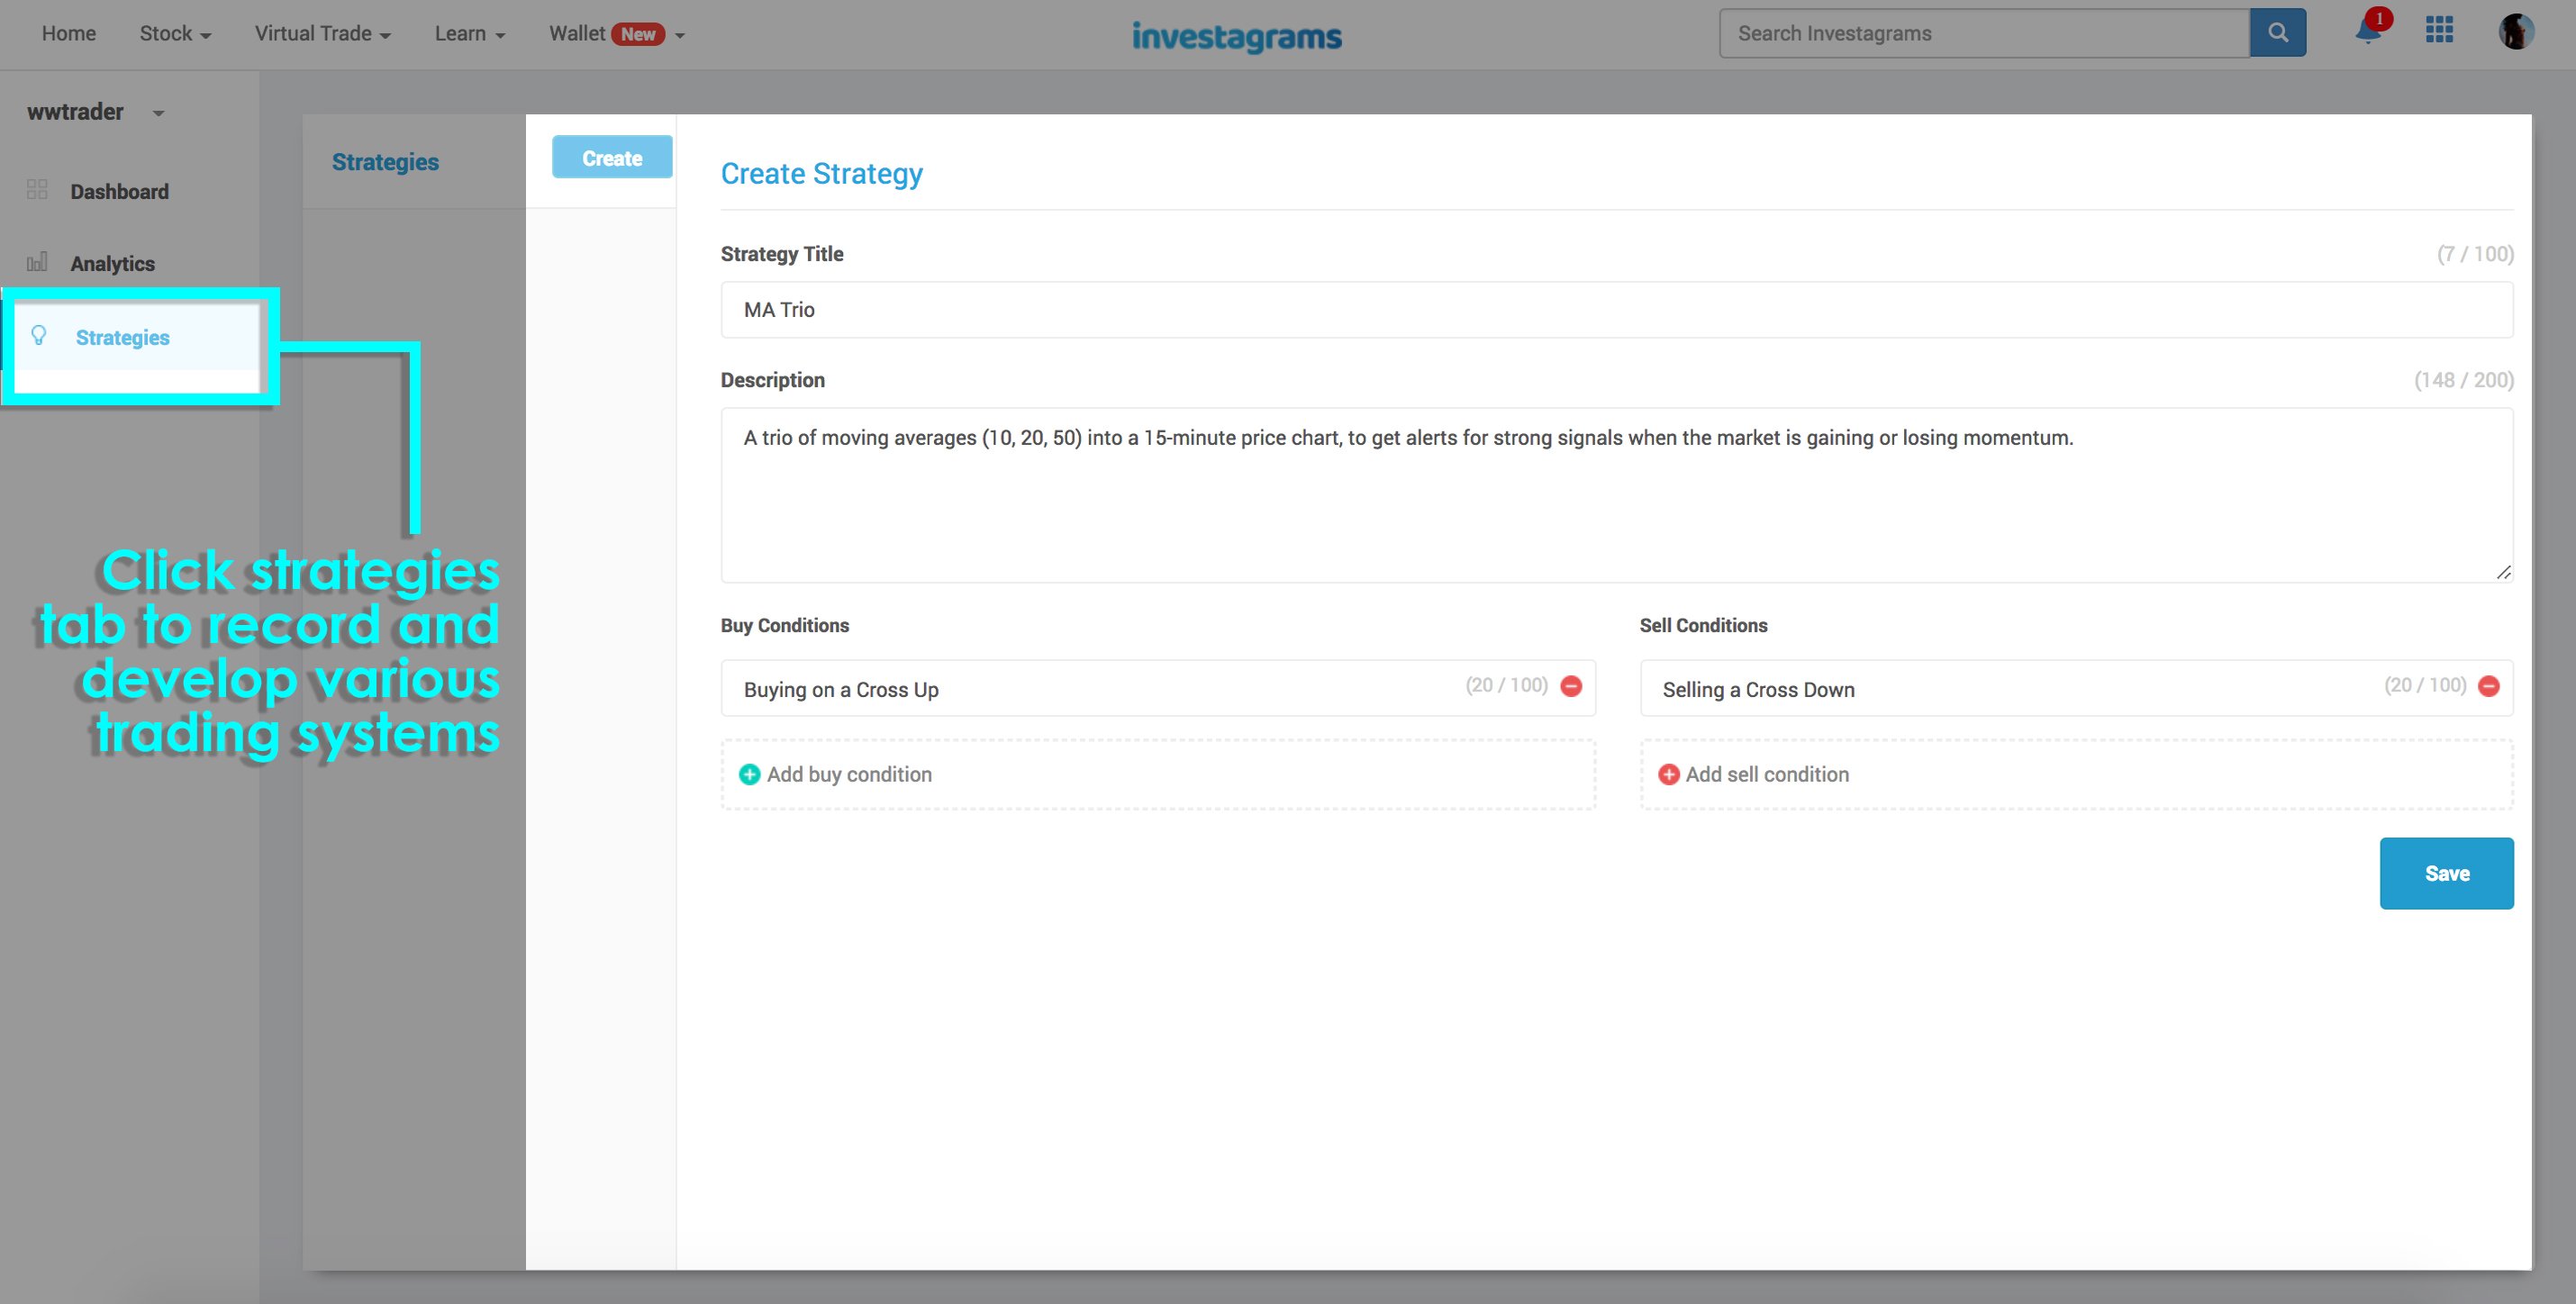Click the Buying on a Cross Up field

[x=1158, y=688]
